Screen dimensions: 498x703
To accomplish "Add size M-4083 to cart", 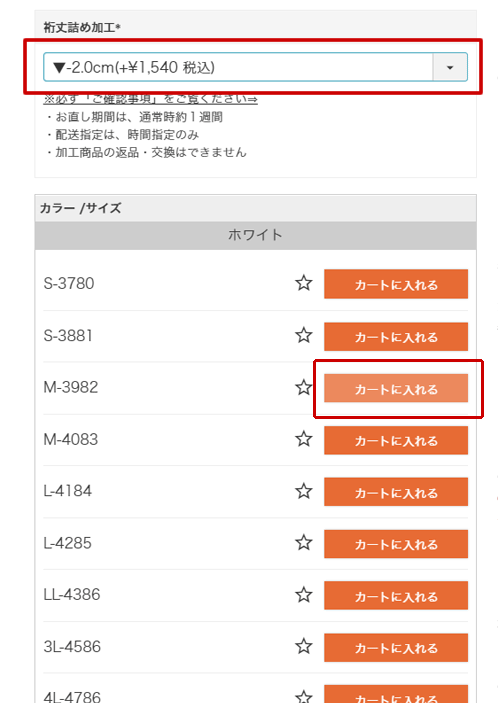I will point(396,440).
